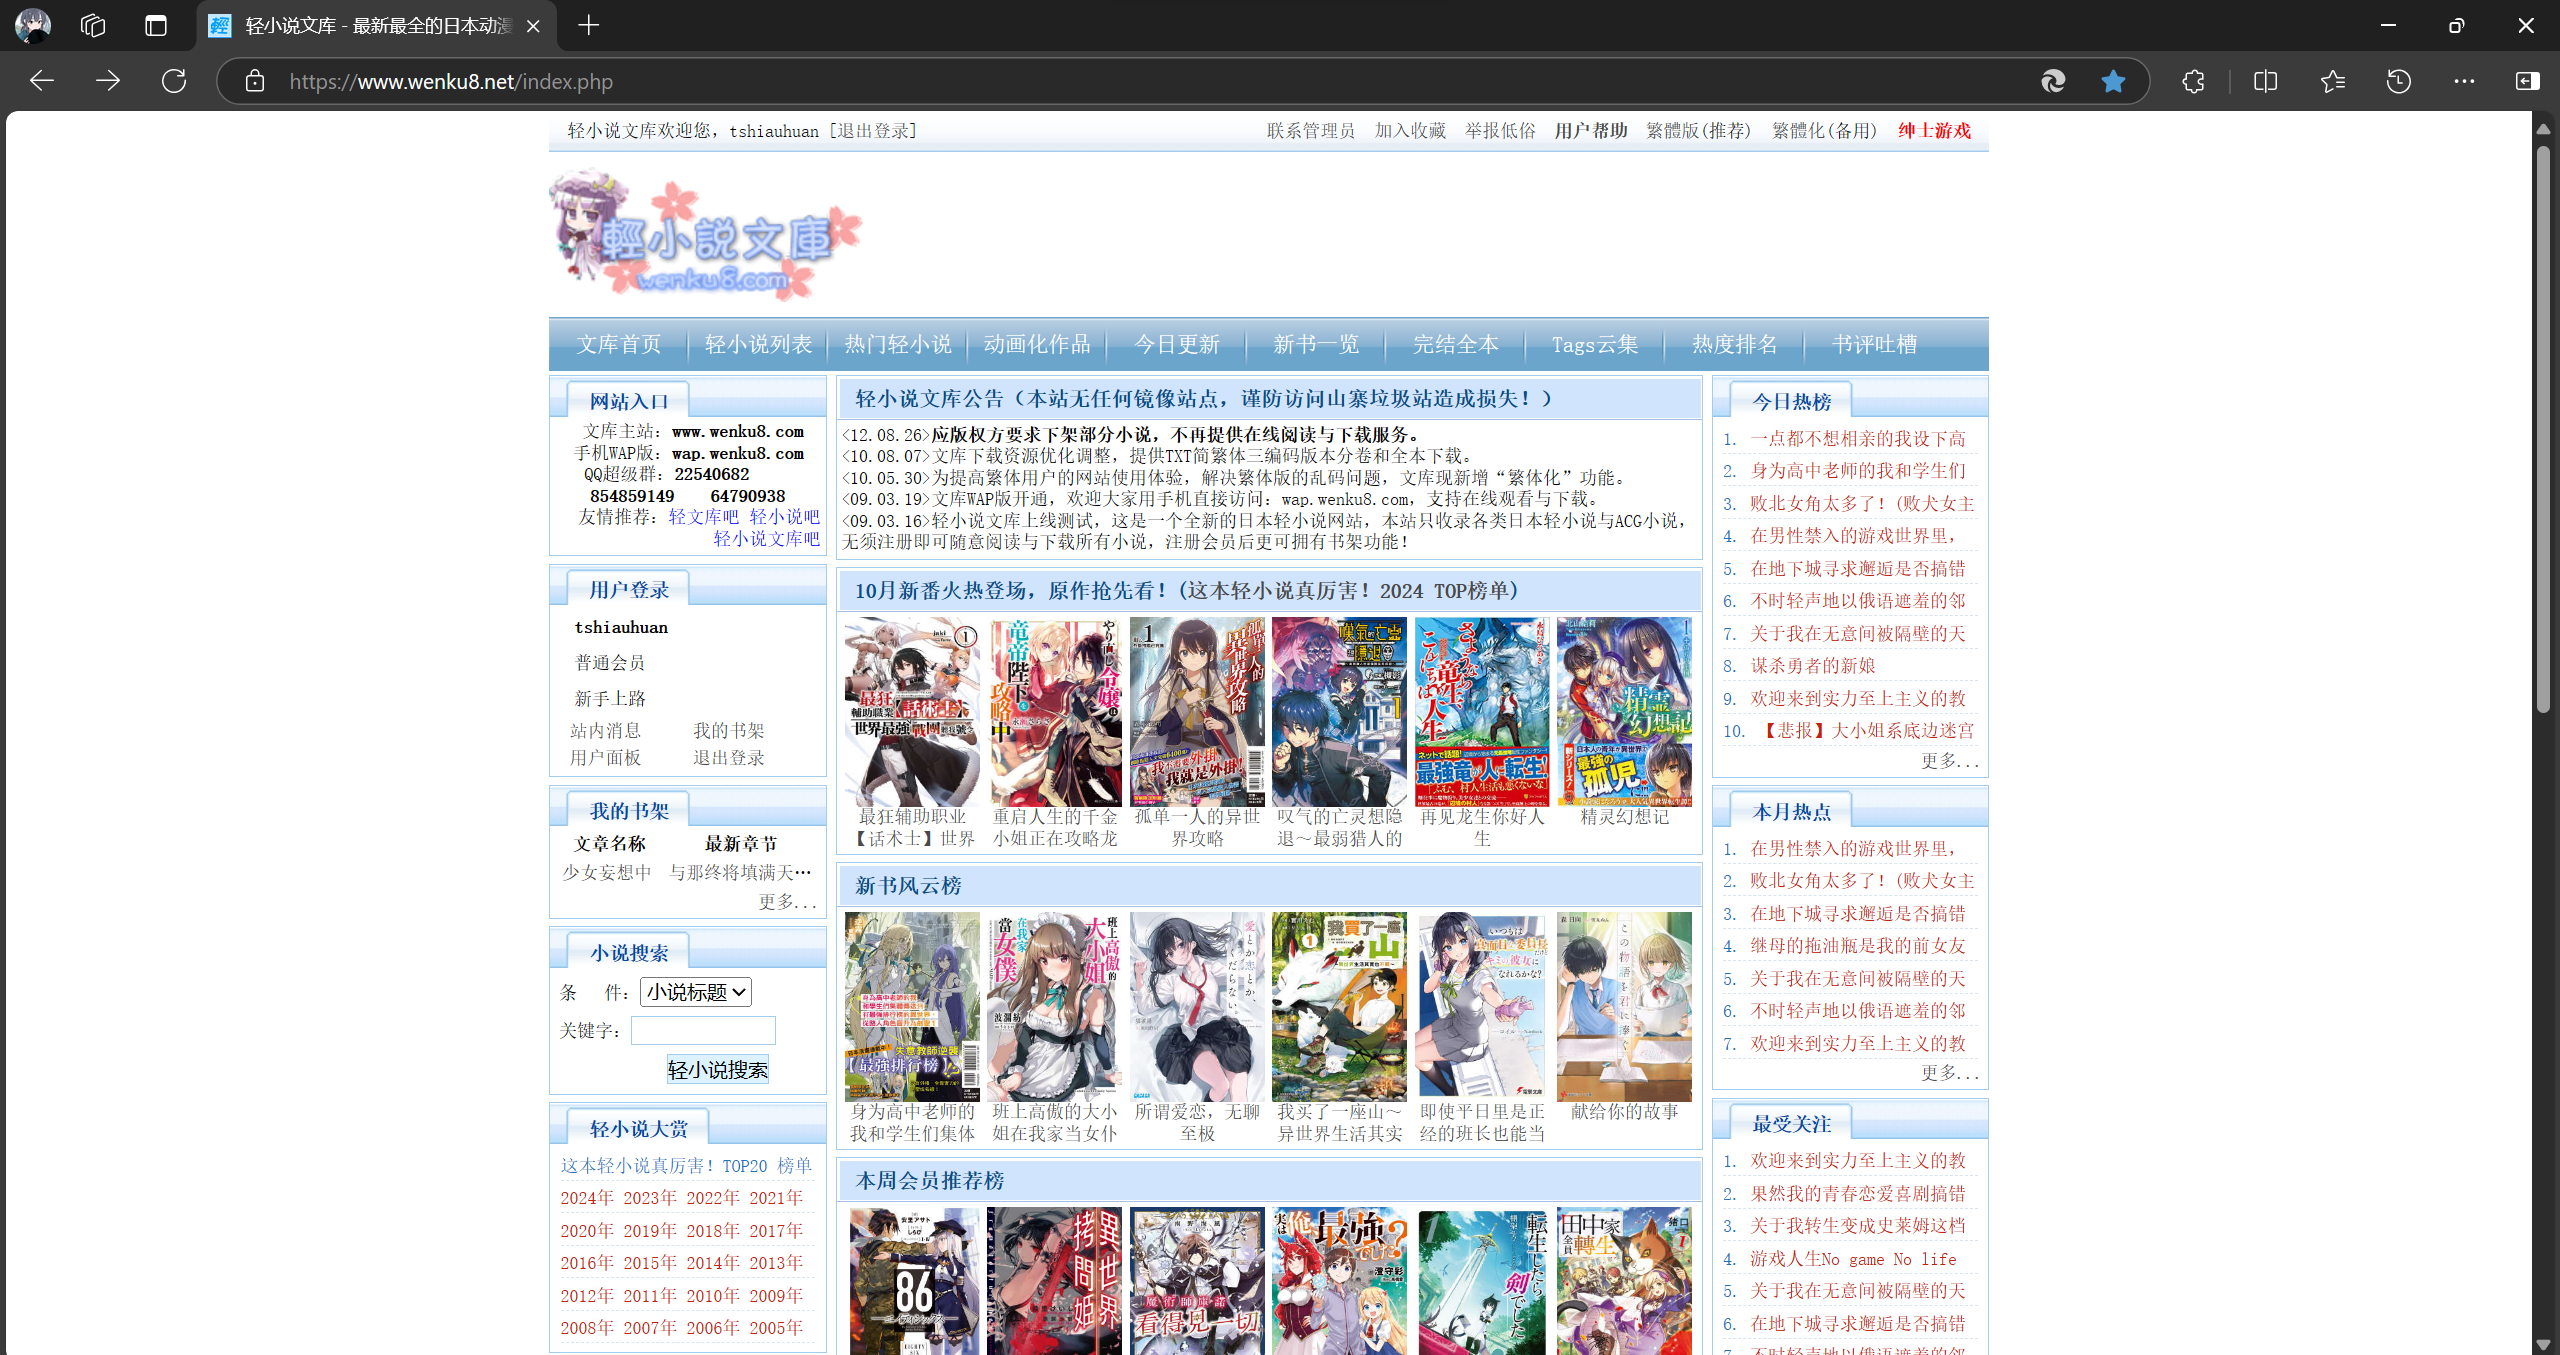Viewport: 2560px width, 1355px height.
Task: Open the 所谓爱恋，无聊至极 book cover
Action: [1197, 1007]
